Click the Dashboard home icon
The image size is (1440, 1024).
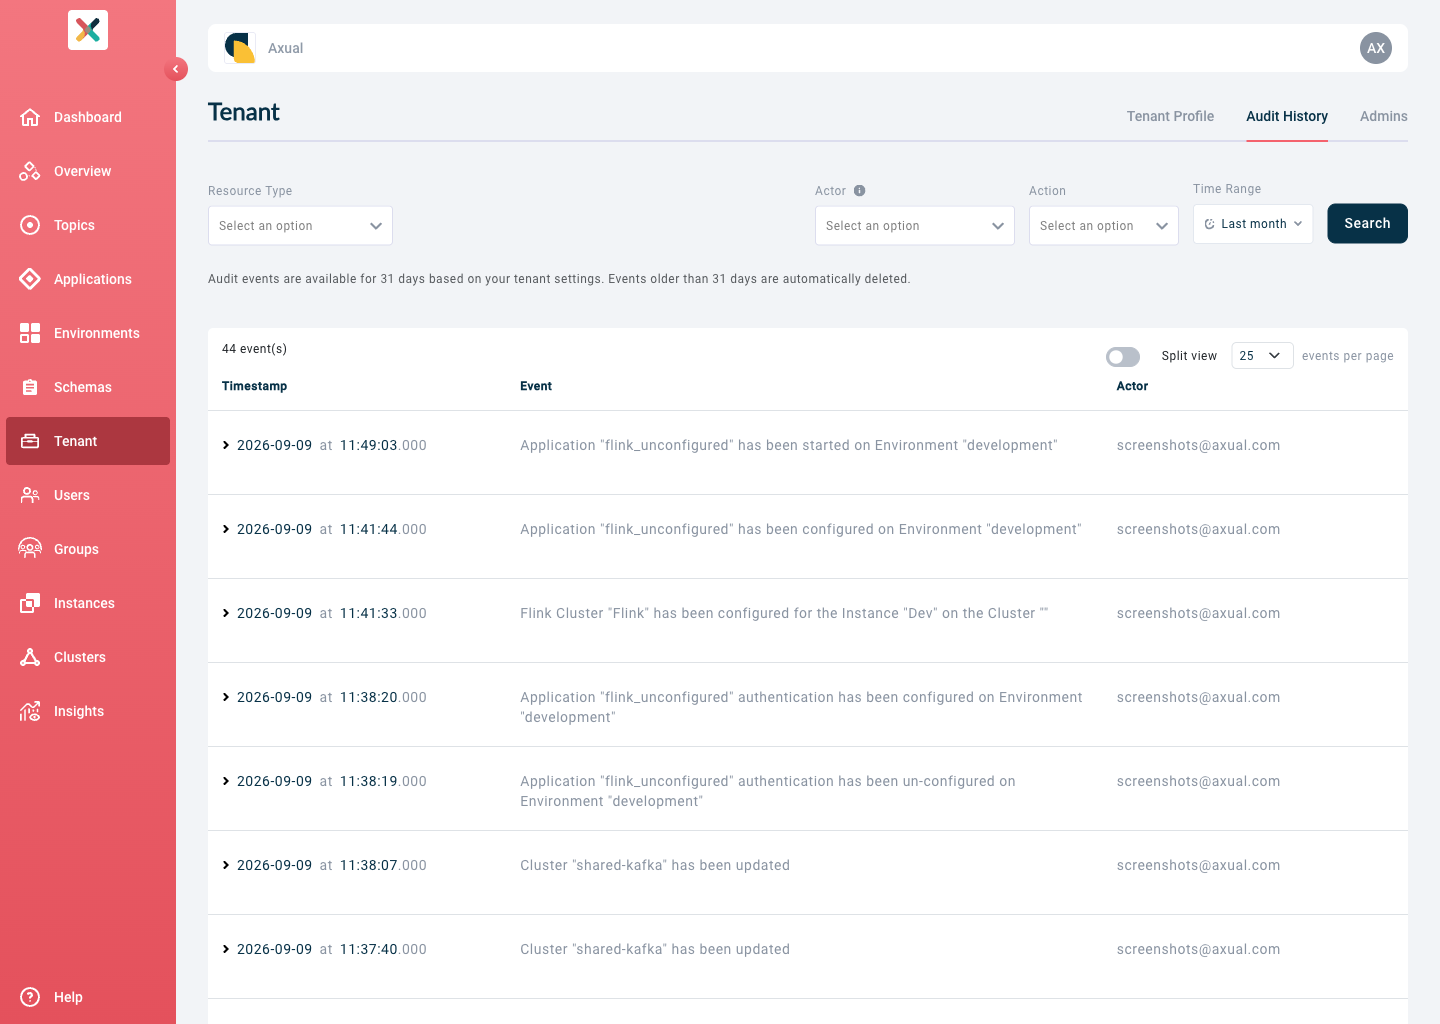[x=30, y=117]
